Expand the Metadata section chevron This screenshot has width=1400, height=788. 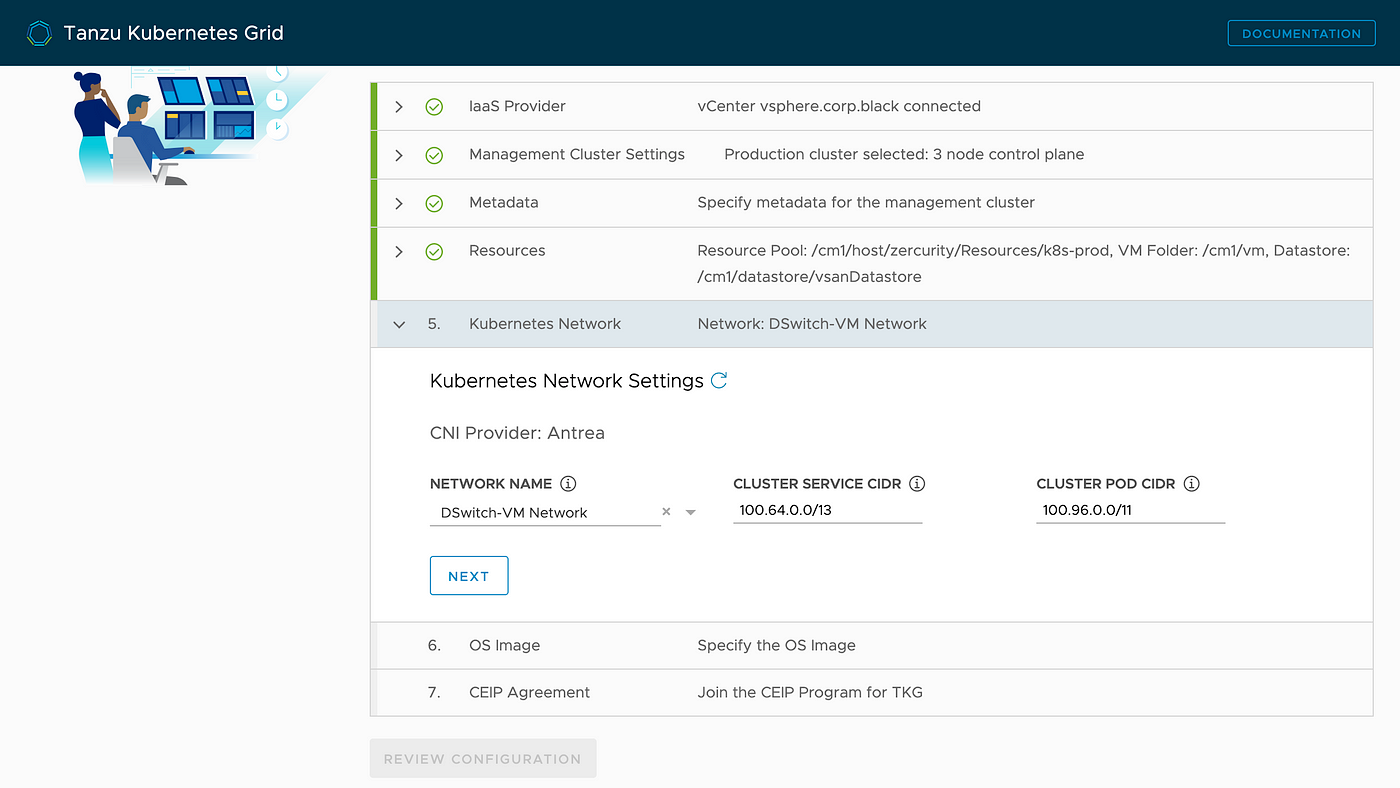(x=399, y=203)
